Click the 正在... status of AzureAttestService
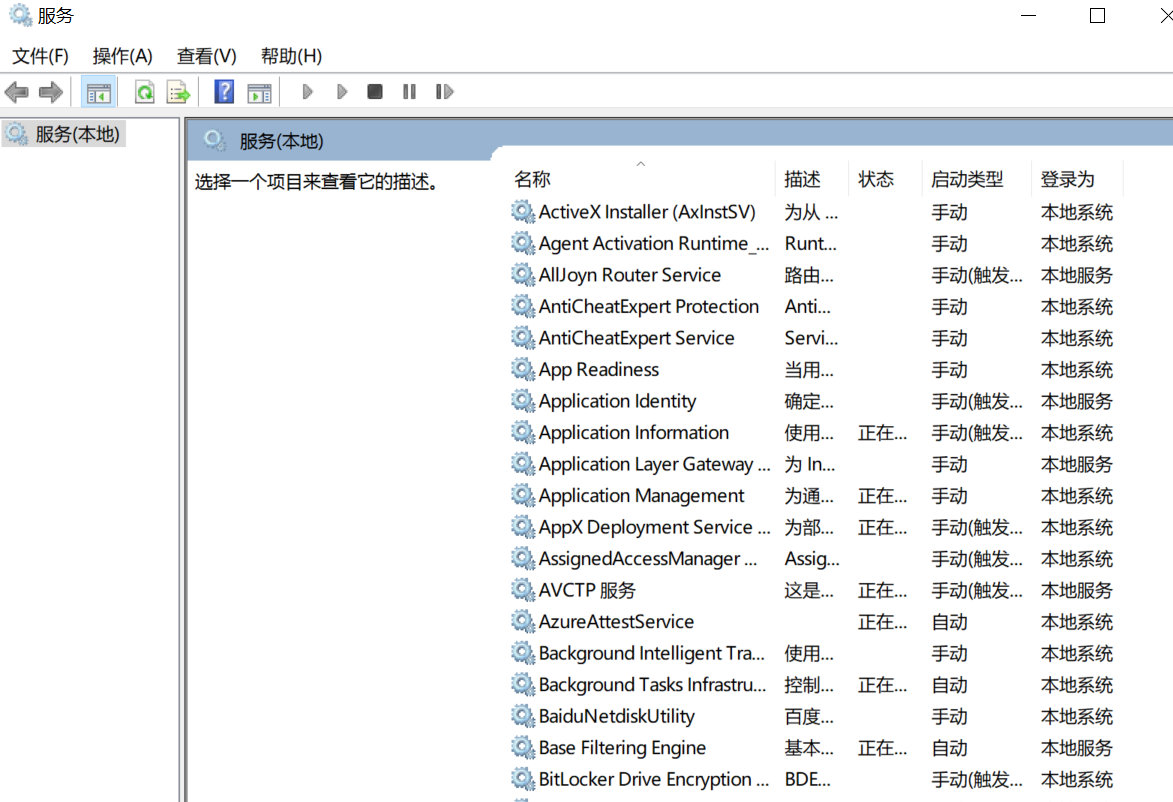 click(x=883, y=622)
